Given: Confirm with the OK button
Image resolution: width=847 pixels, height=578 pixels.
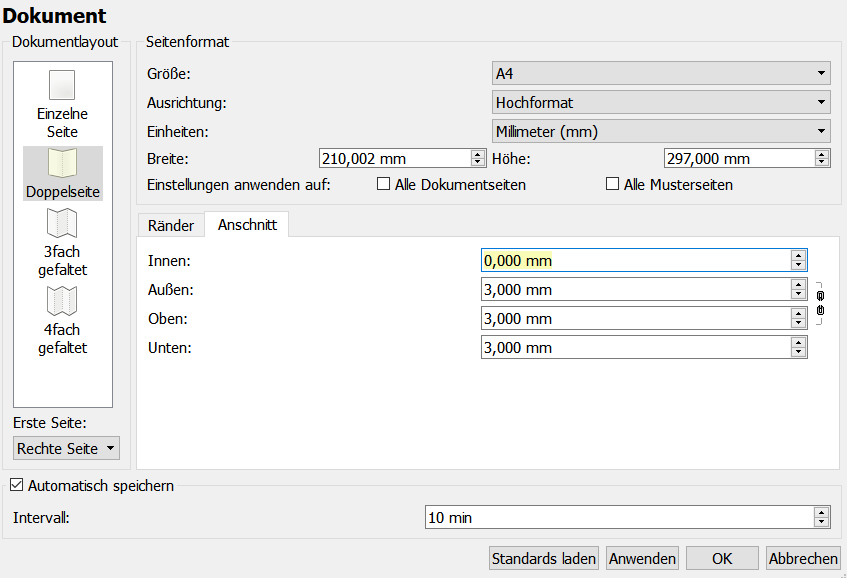Looking at the screenshot, I should pyautogui.click(x=722, y=559).
